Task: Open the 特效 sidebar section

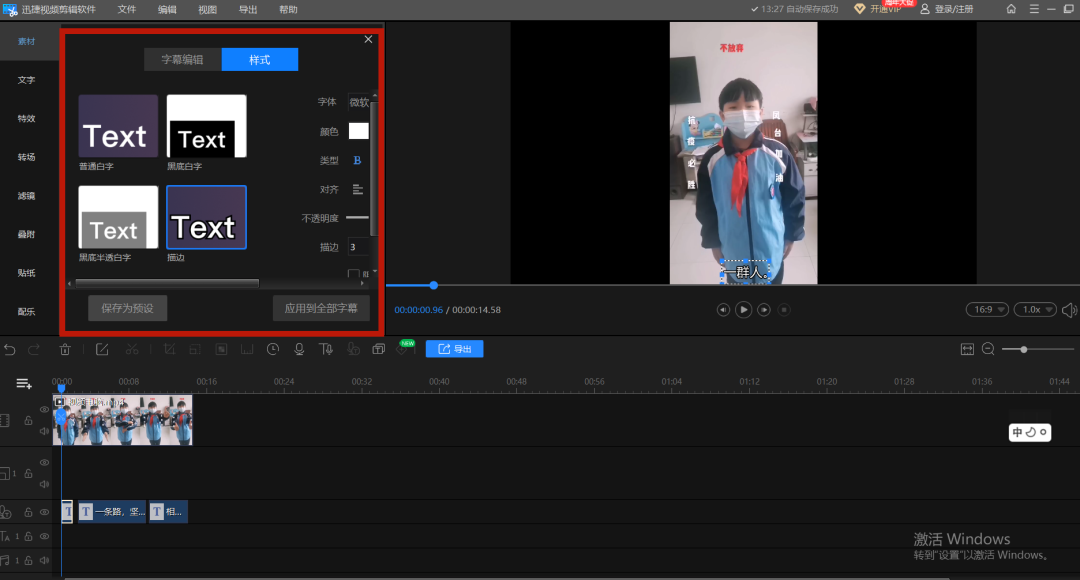Action: click(26, 118)
